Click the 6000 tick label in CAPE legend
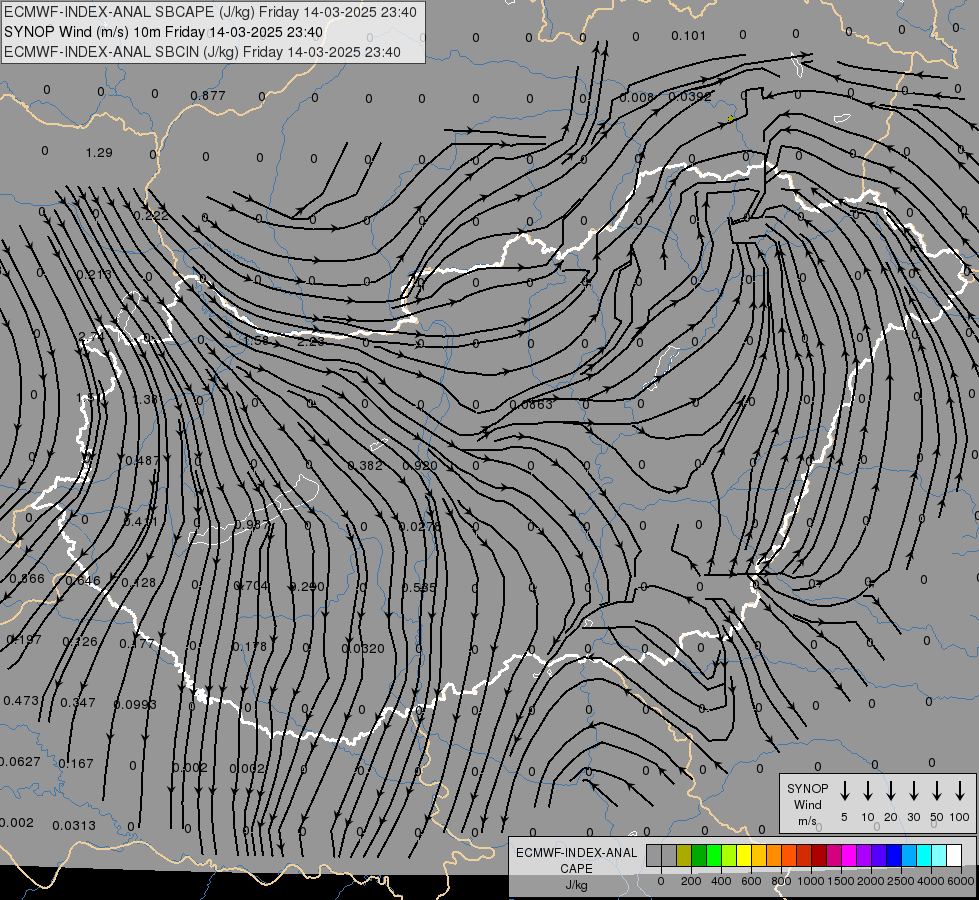The height and width of the screenshot is (900, 979). coord(962,881)
